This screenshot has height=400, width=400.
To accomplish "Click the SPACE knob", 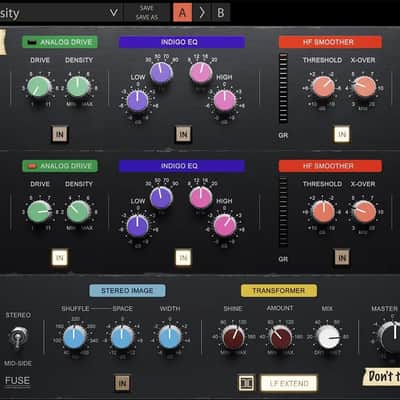I will click(122, 337).
